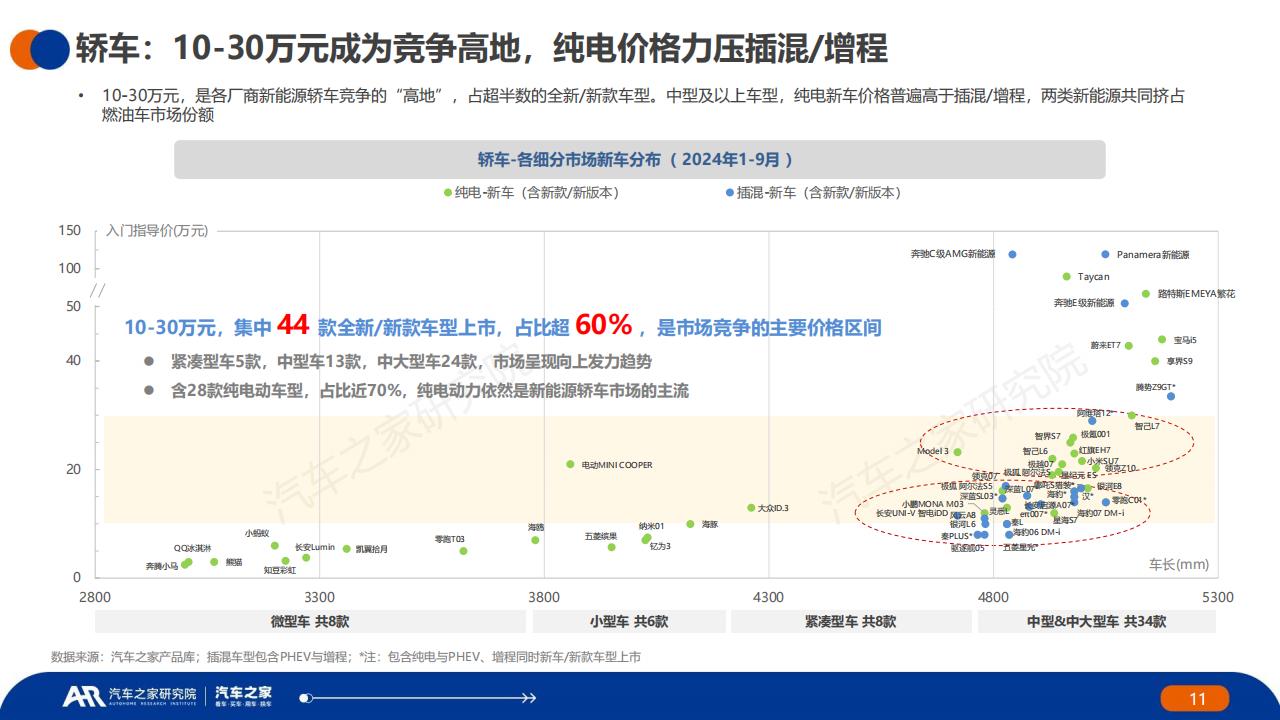Click the 3800 tick on the length axis
The image size is (1280, 720).
(x=544, y=597)
